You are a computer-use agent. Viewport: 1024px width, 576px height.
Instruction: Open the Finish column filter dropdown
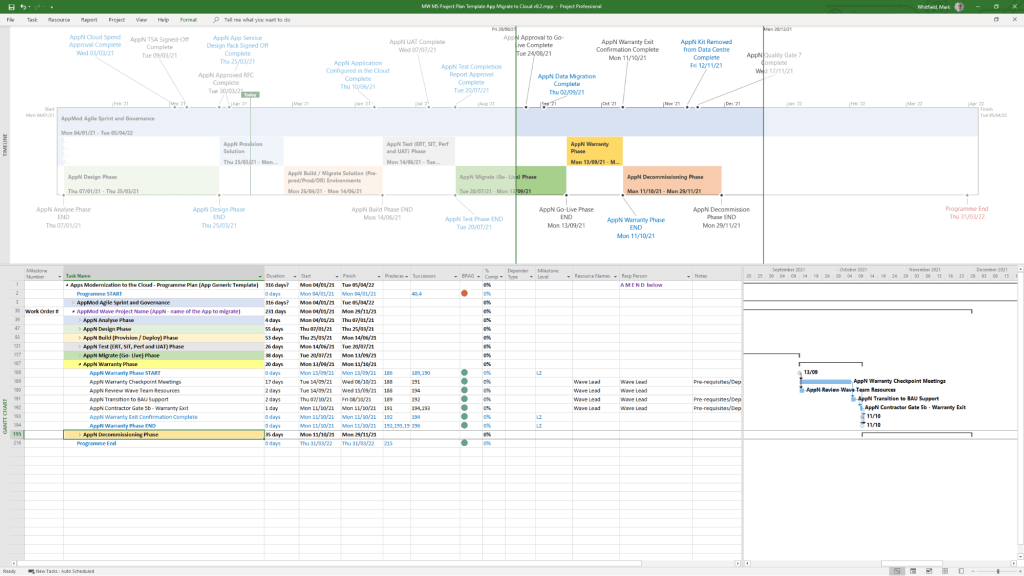click(379, 276)
